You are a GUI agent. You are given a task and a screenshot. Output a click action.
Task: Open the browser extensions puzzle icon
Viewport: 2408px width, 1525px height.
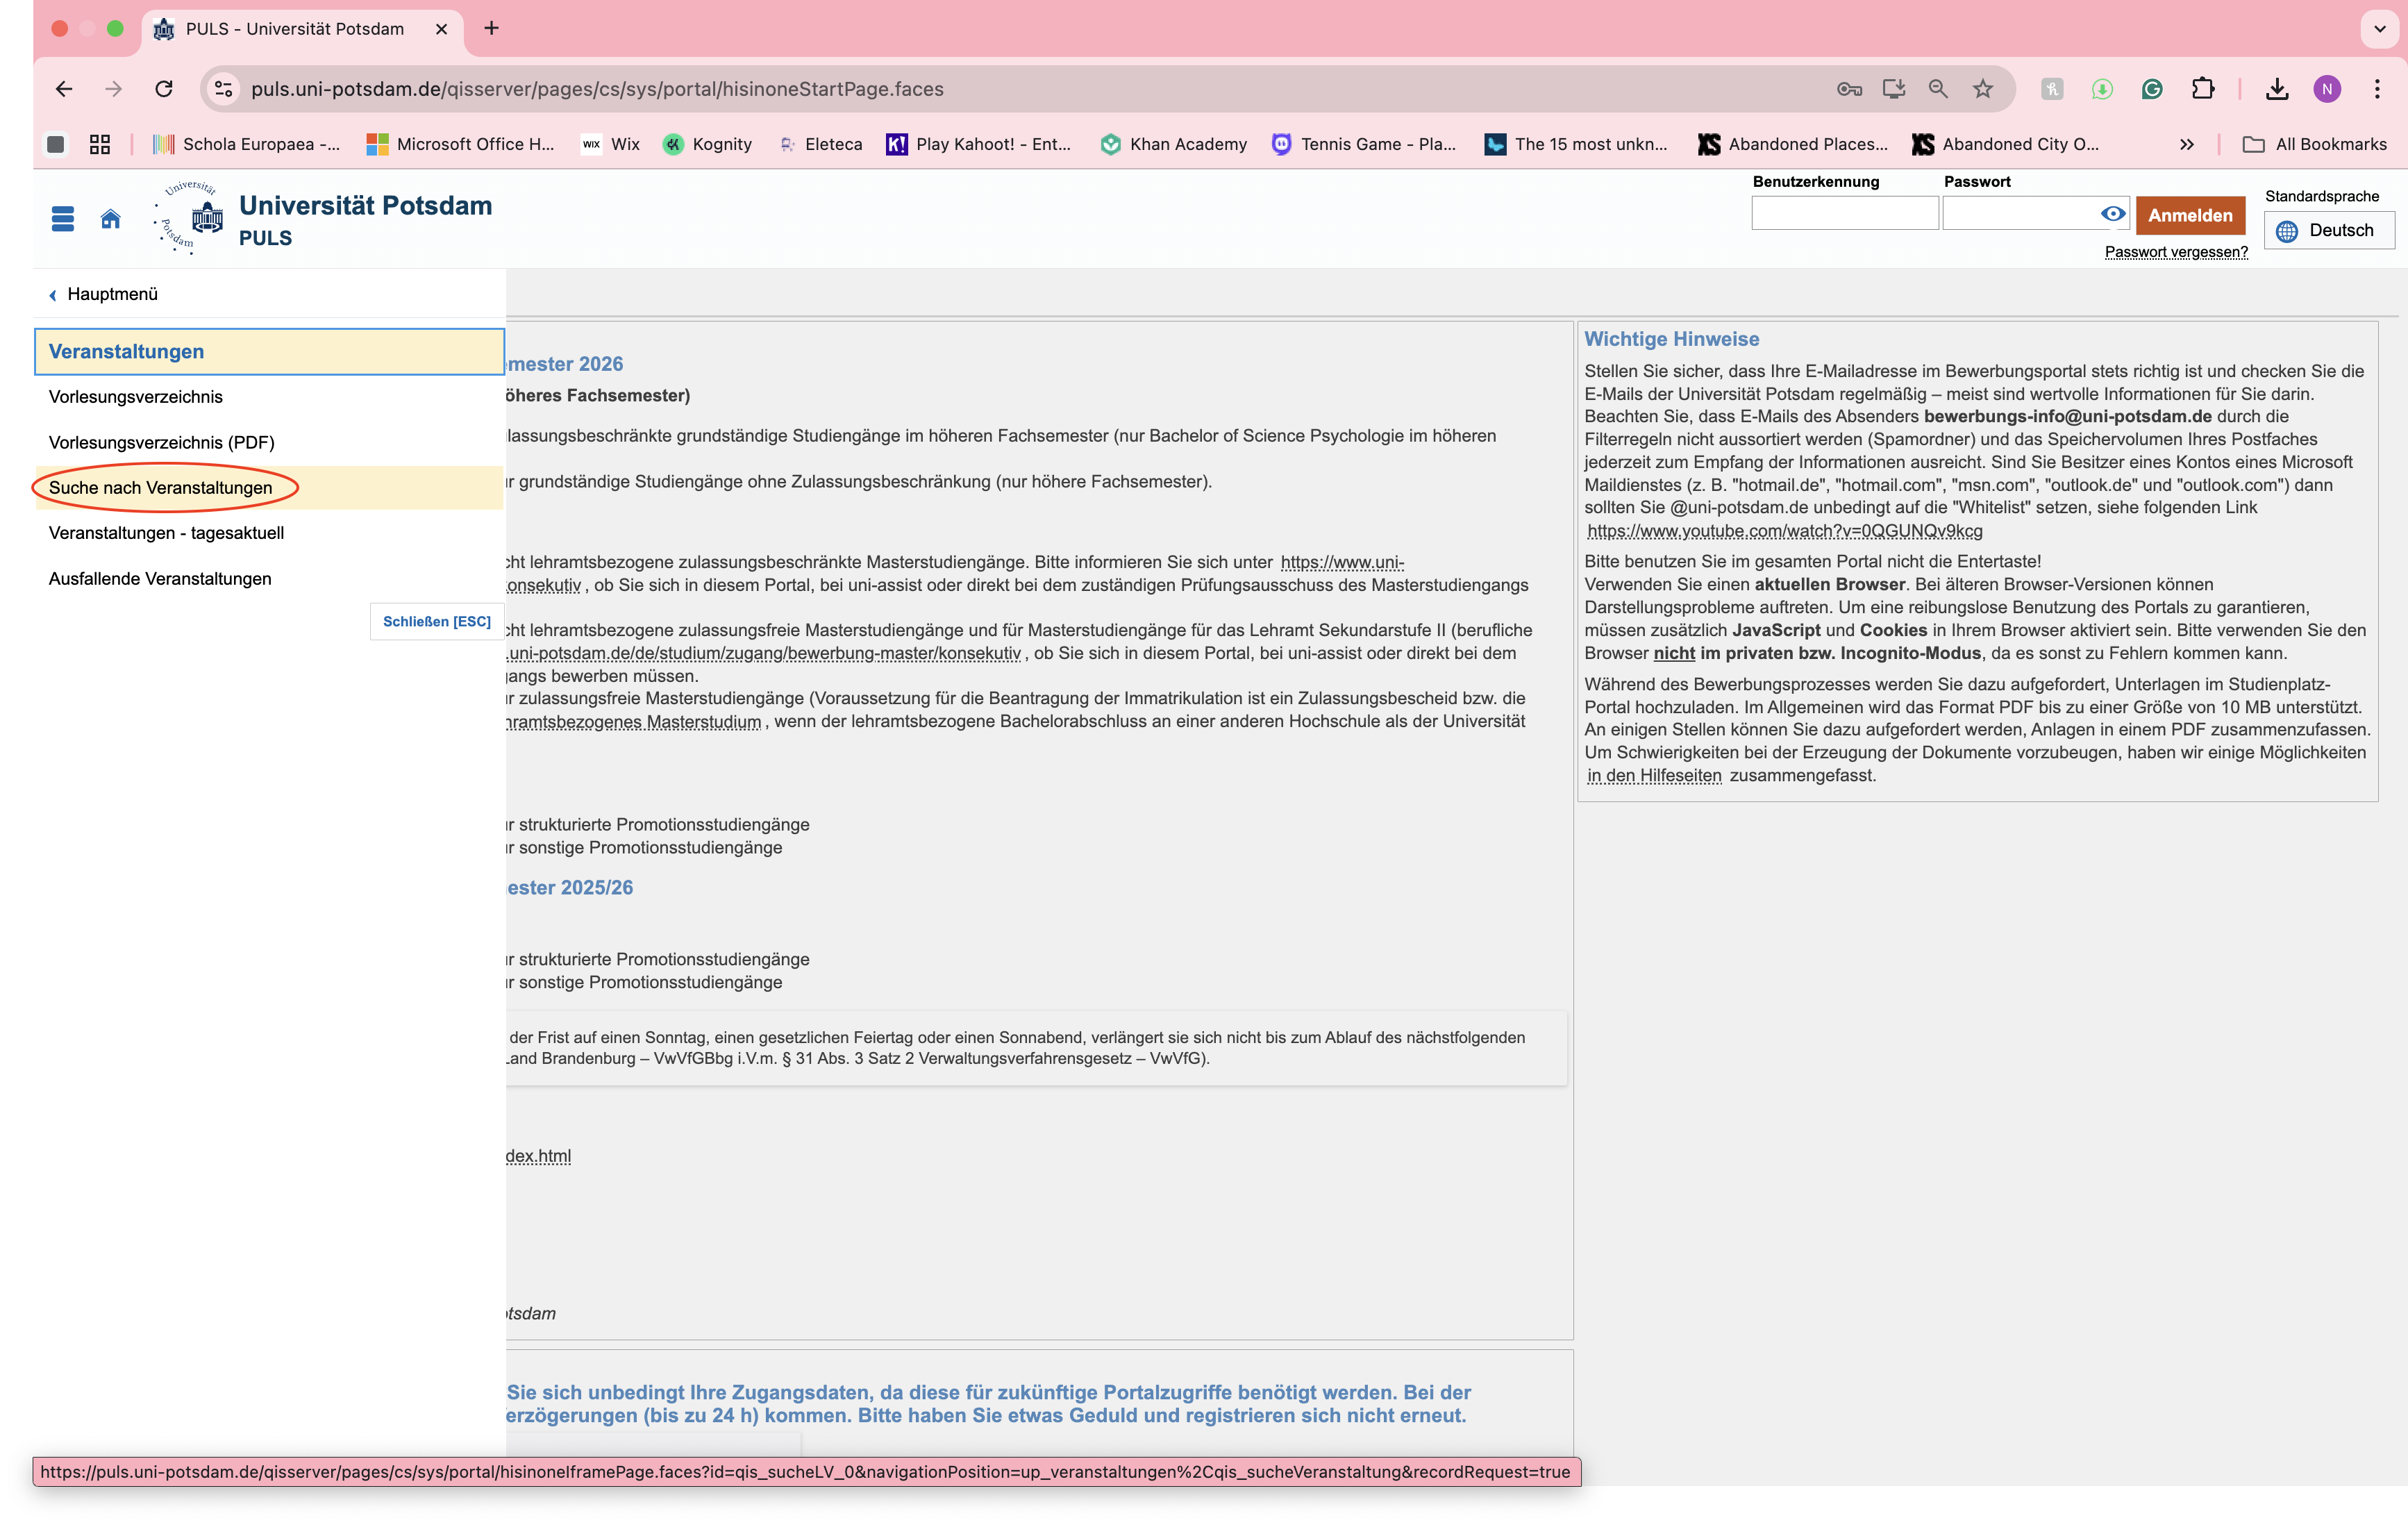click(2203, 89)
